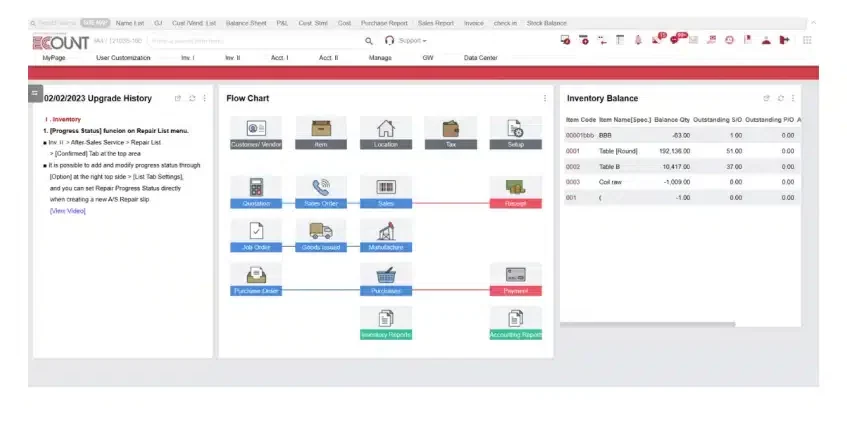The width and height of the screenshot is (847, 432).
Task: Open the Purchase Order icon
Action: pos(256,279)
